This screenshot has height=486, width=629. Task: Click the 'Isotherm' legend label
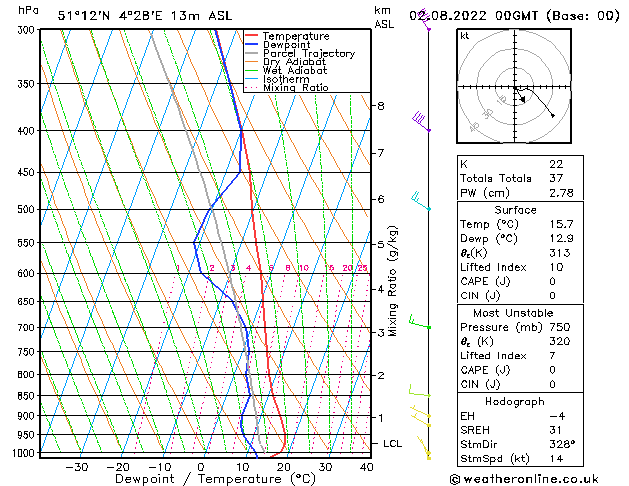click(x=286, y=79)
